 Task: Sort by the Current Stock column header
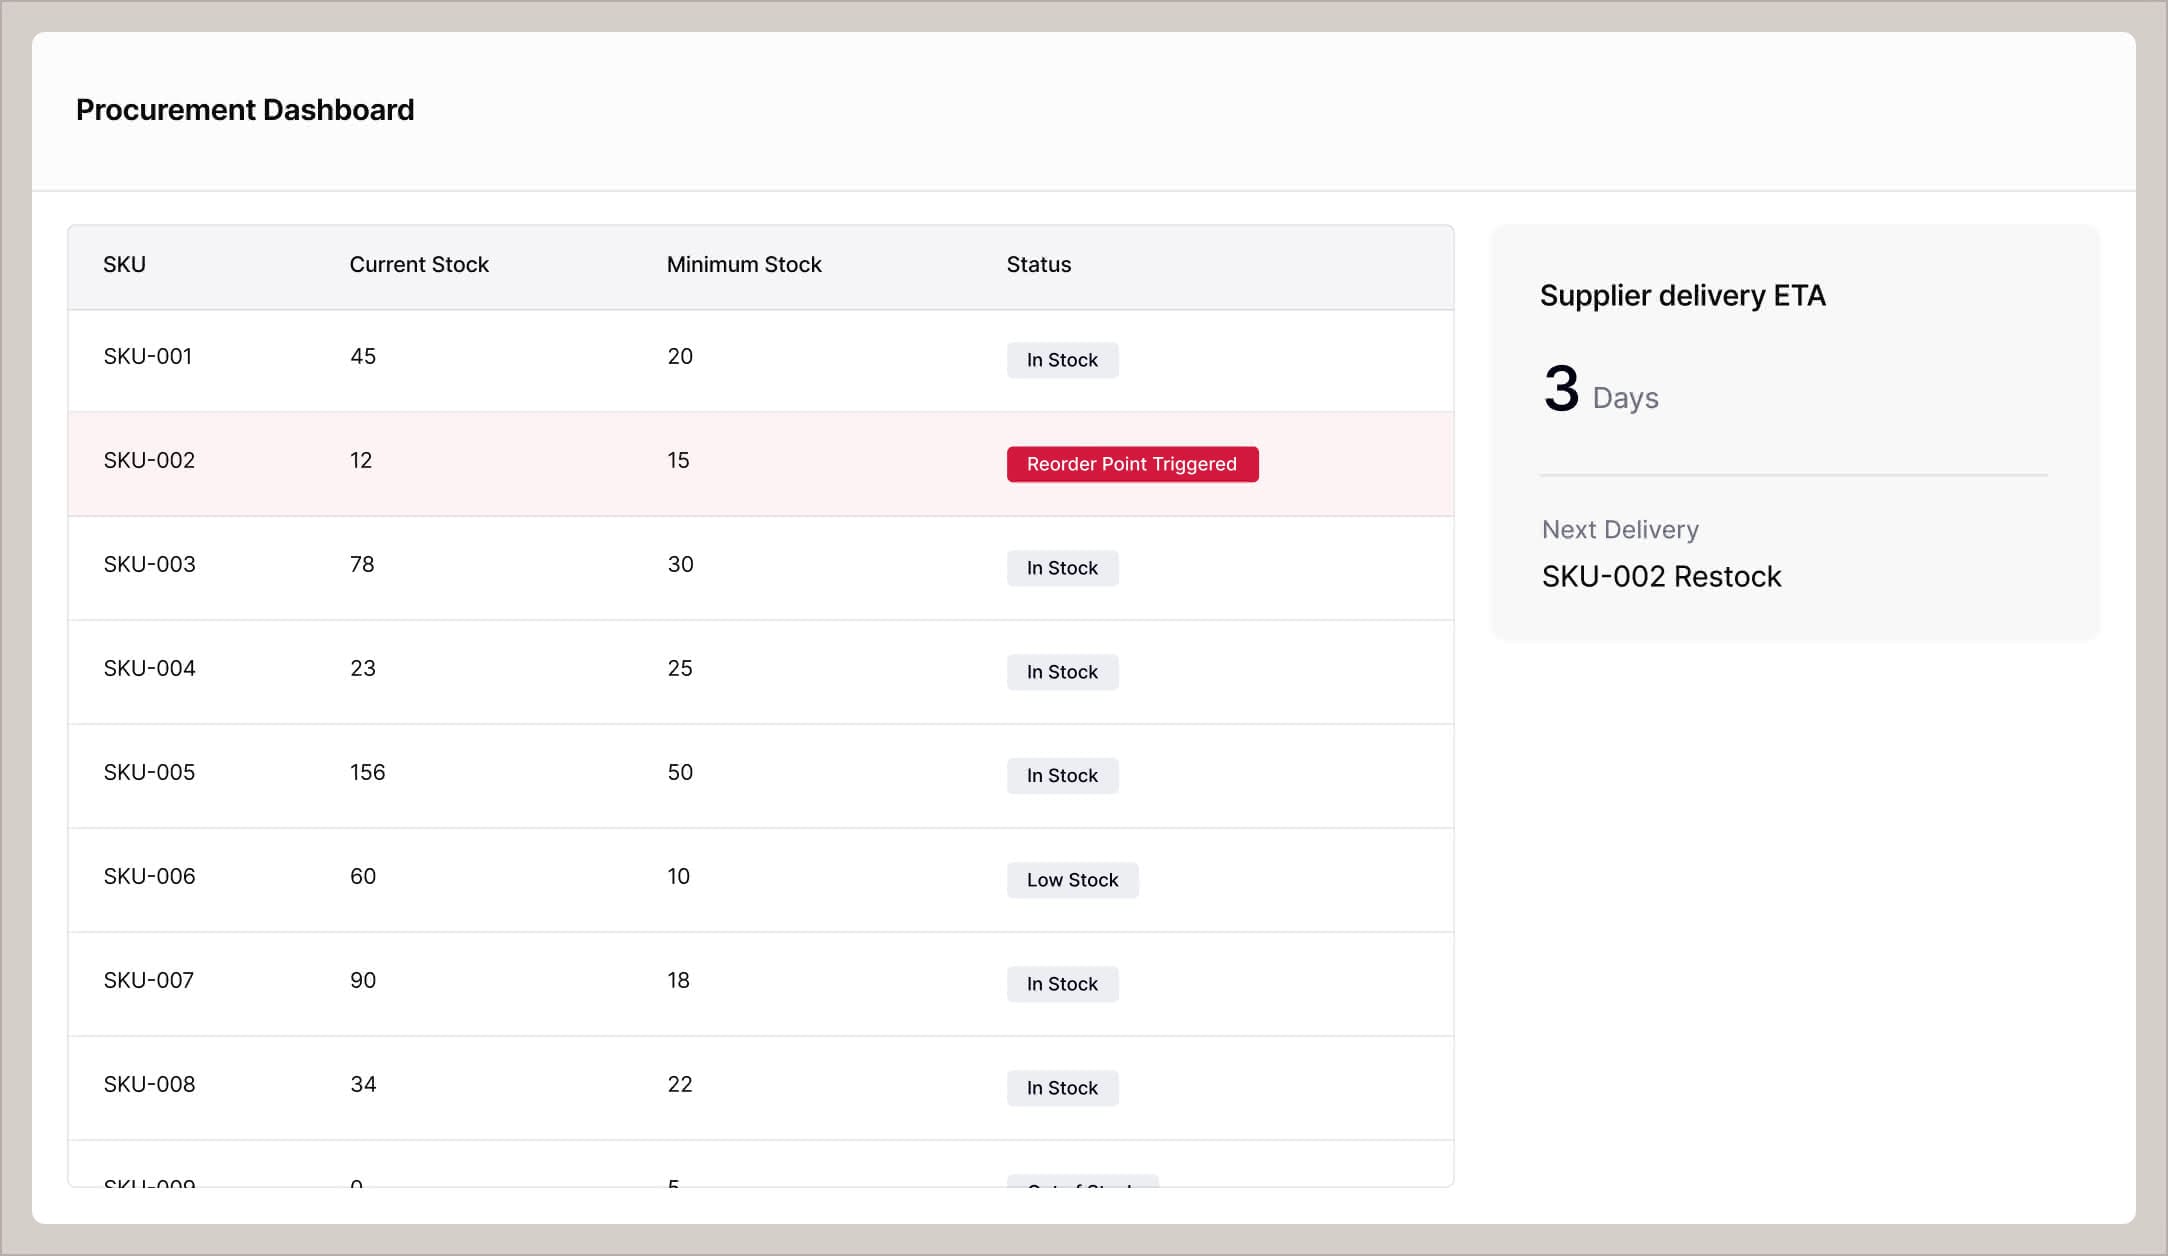(418, 264)
